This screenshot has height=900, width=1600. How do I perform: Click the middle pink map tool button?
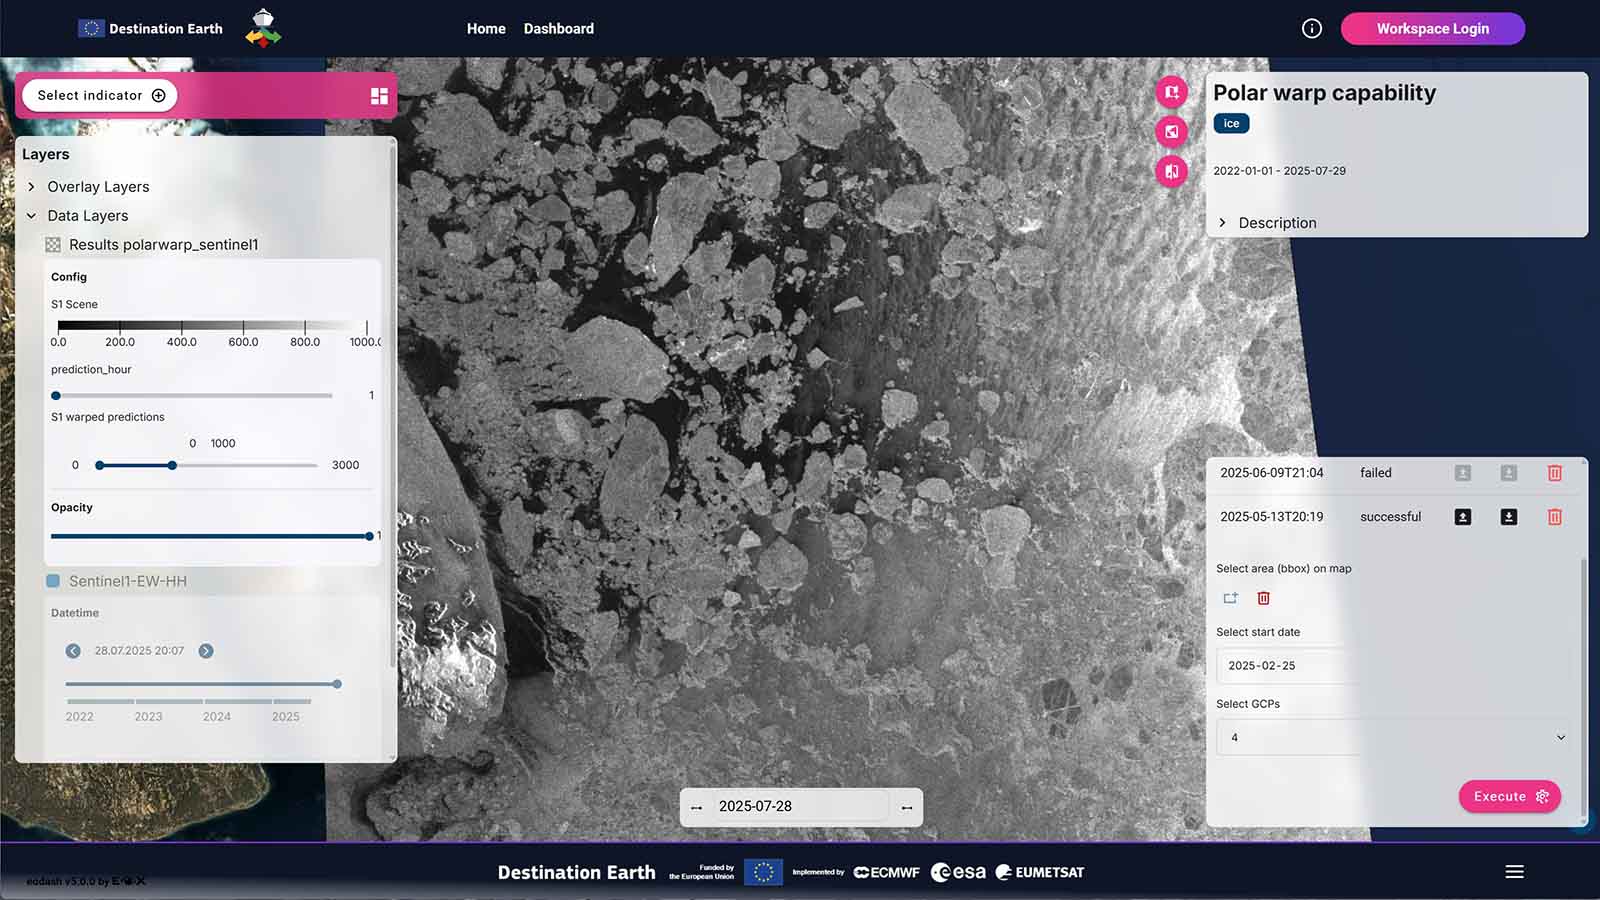[1171, 132]
